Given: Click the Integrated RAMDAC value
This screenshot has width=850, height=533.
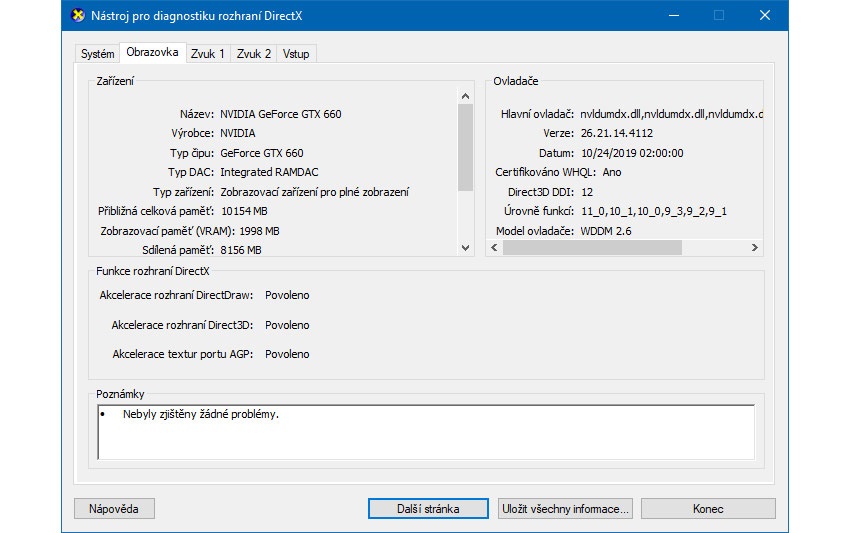Looking at the screenshot, I should (x=269, y=172).
